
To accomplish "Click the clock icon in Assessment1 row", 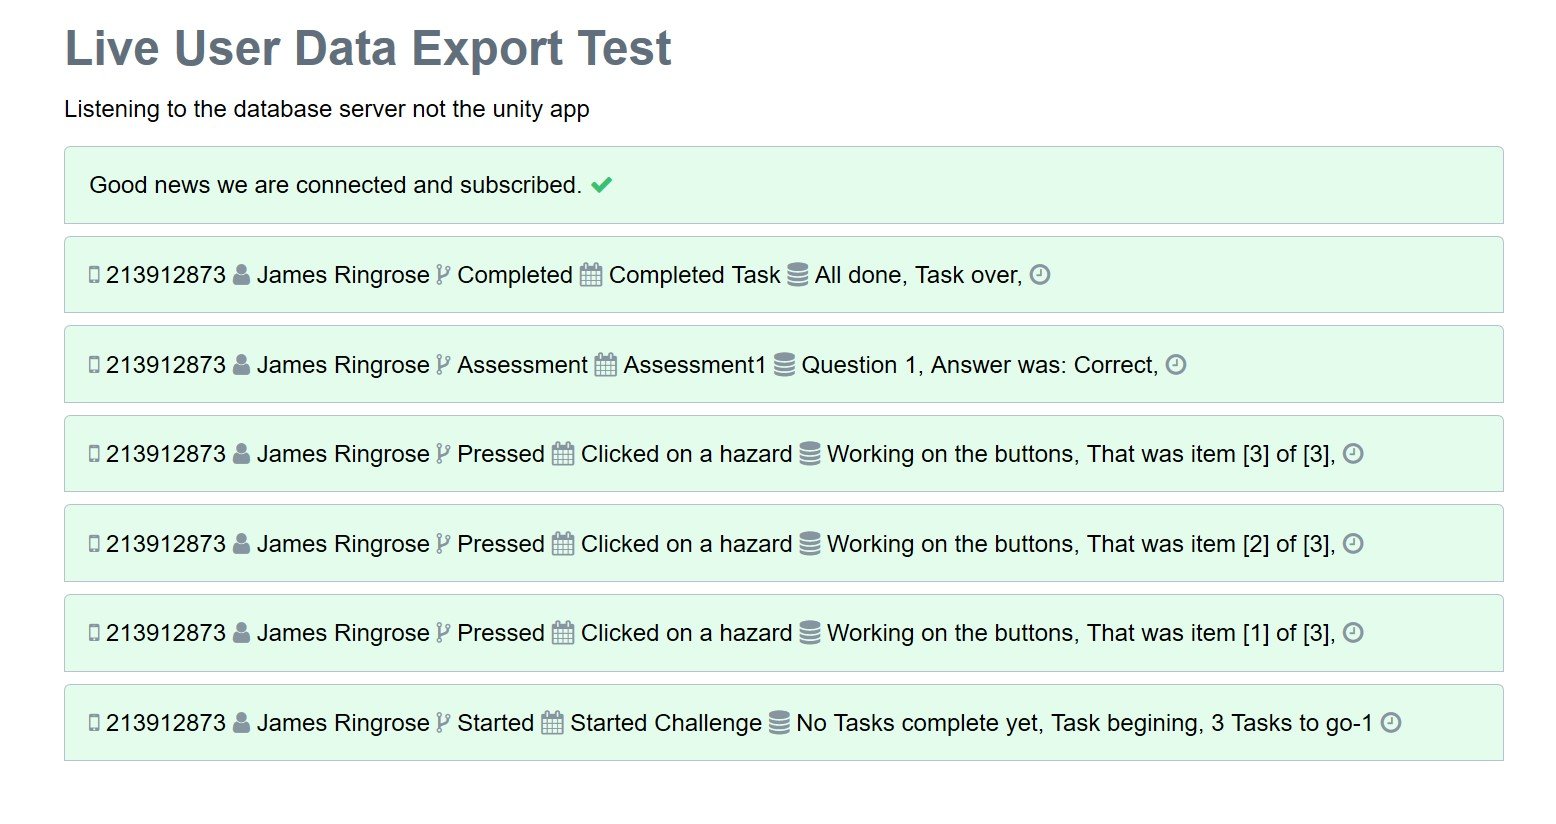I will [1176, 364].
